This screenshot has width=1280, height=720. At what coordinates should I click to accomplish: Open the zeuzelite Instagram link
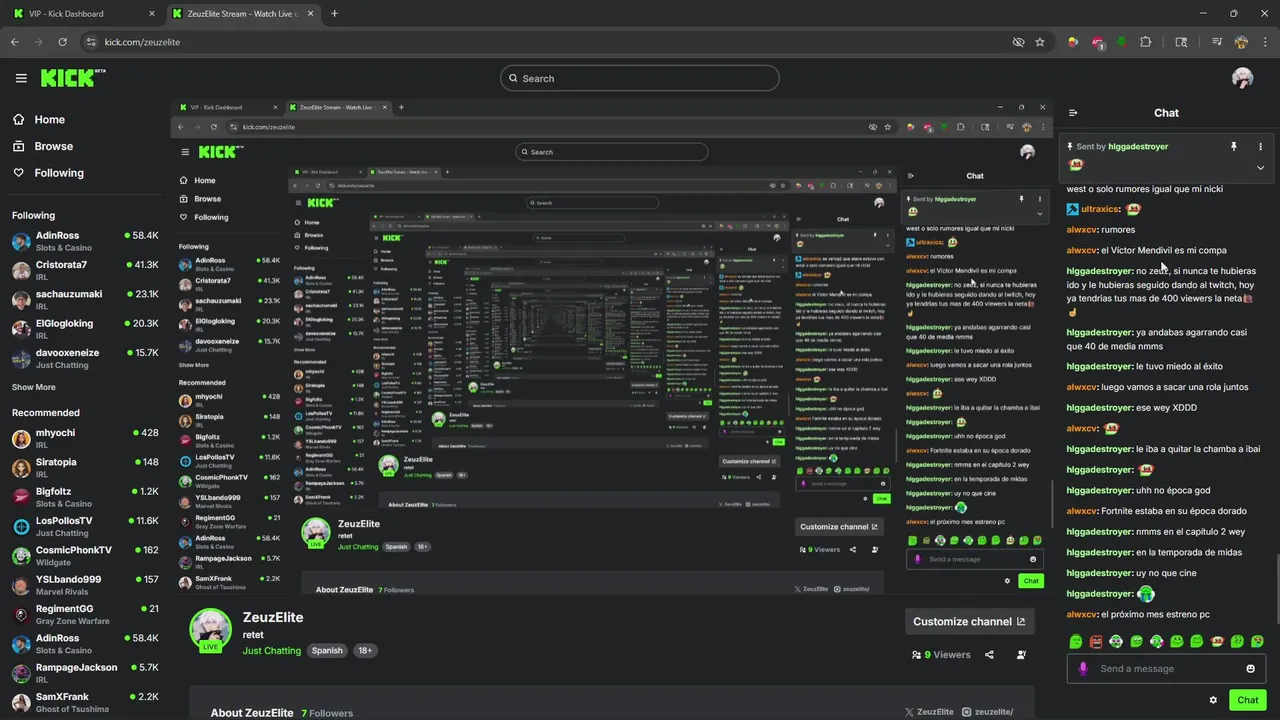pos(988,712)
